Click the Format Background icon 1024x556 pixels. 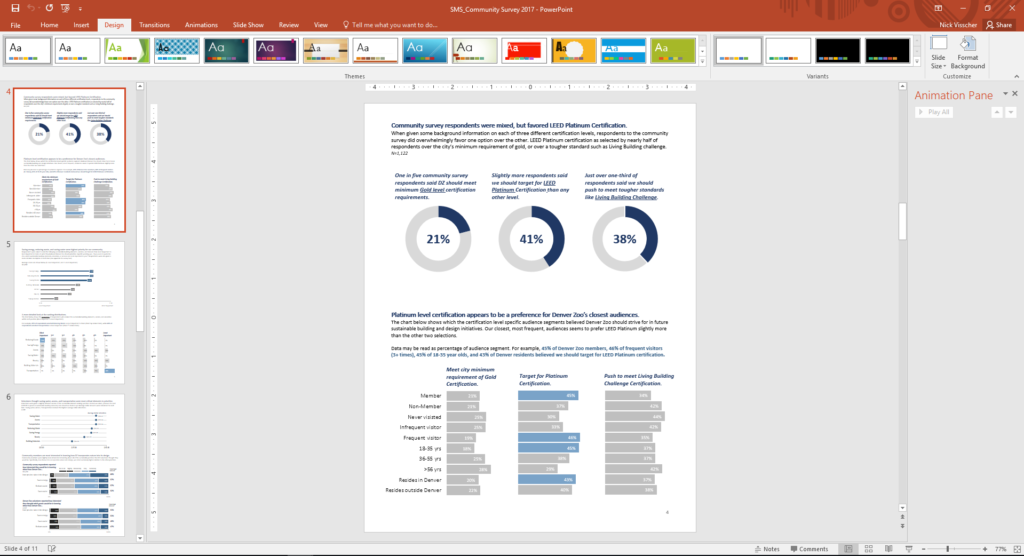tap(968, 54)
